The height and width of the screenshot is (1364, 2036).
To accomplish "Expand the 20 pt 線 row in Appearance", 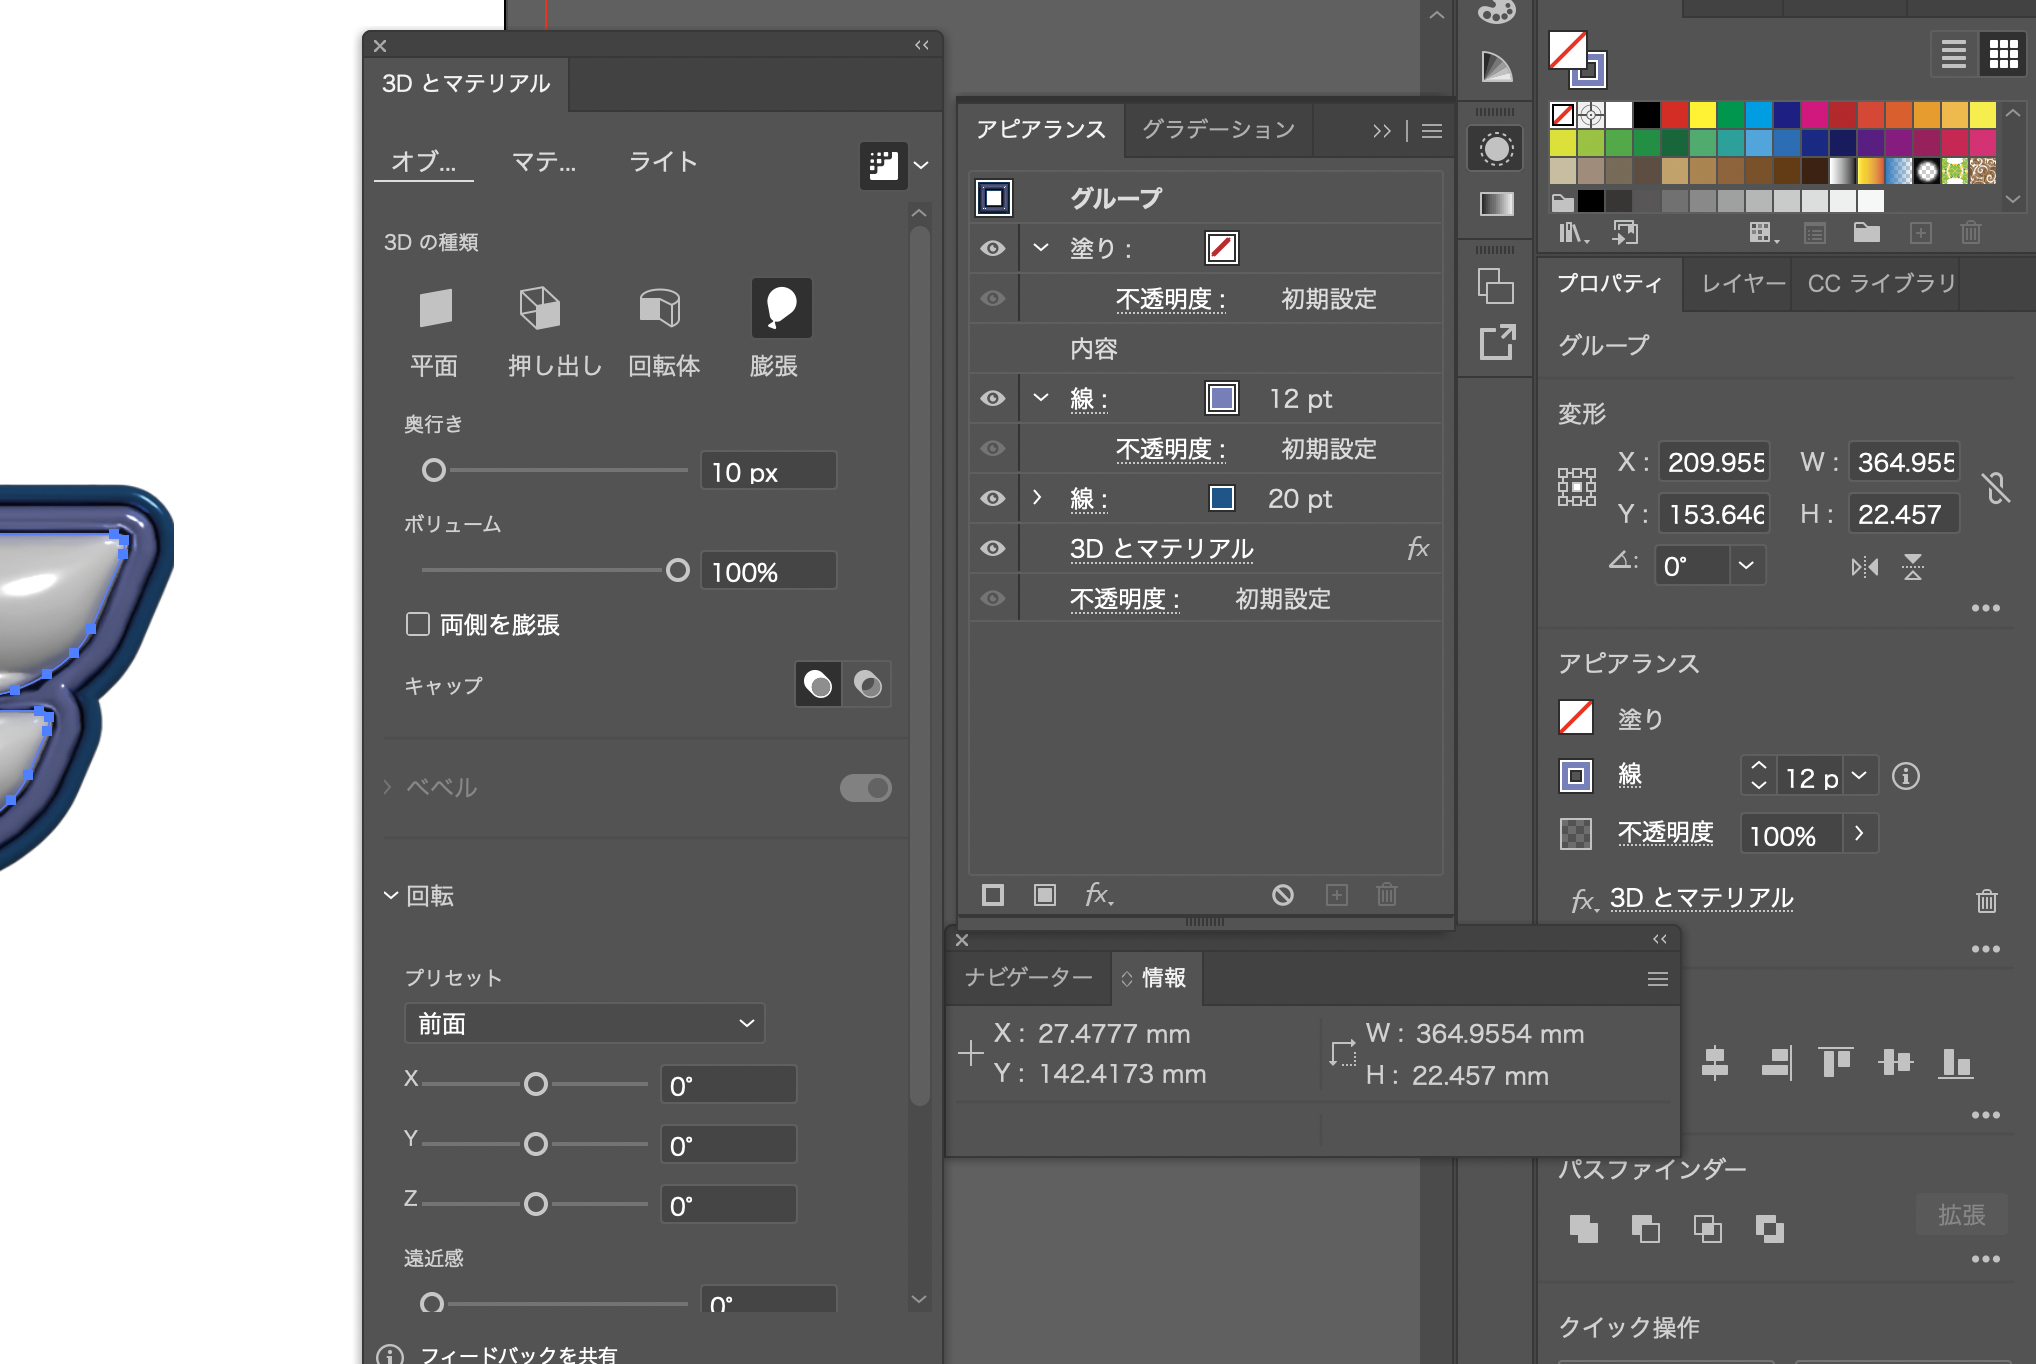I will (1037, 498).
